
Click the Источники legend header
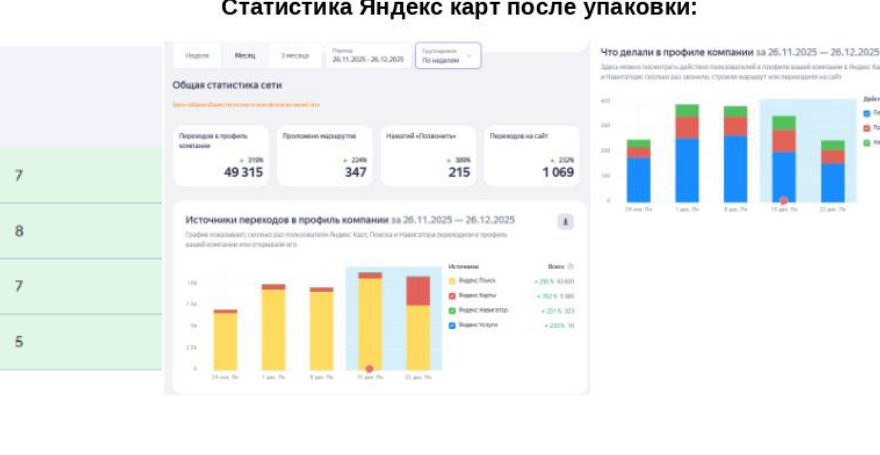click(x=464, y=267)
